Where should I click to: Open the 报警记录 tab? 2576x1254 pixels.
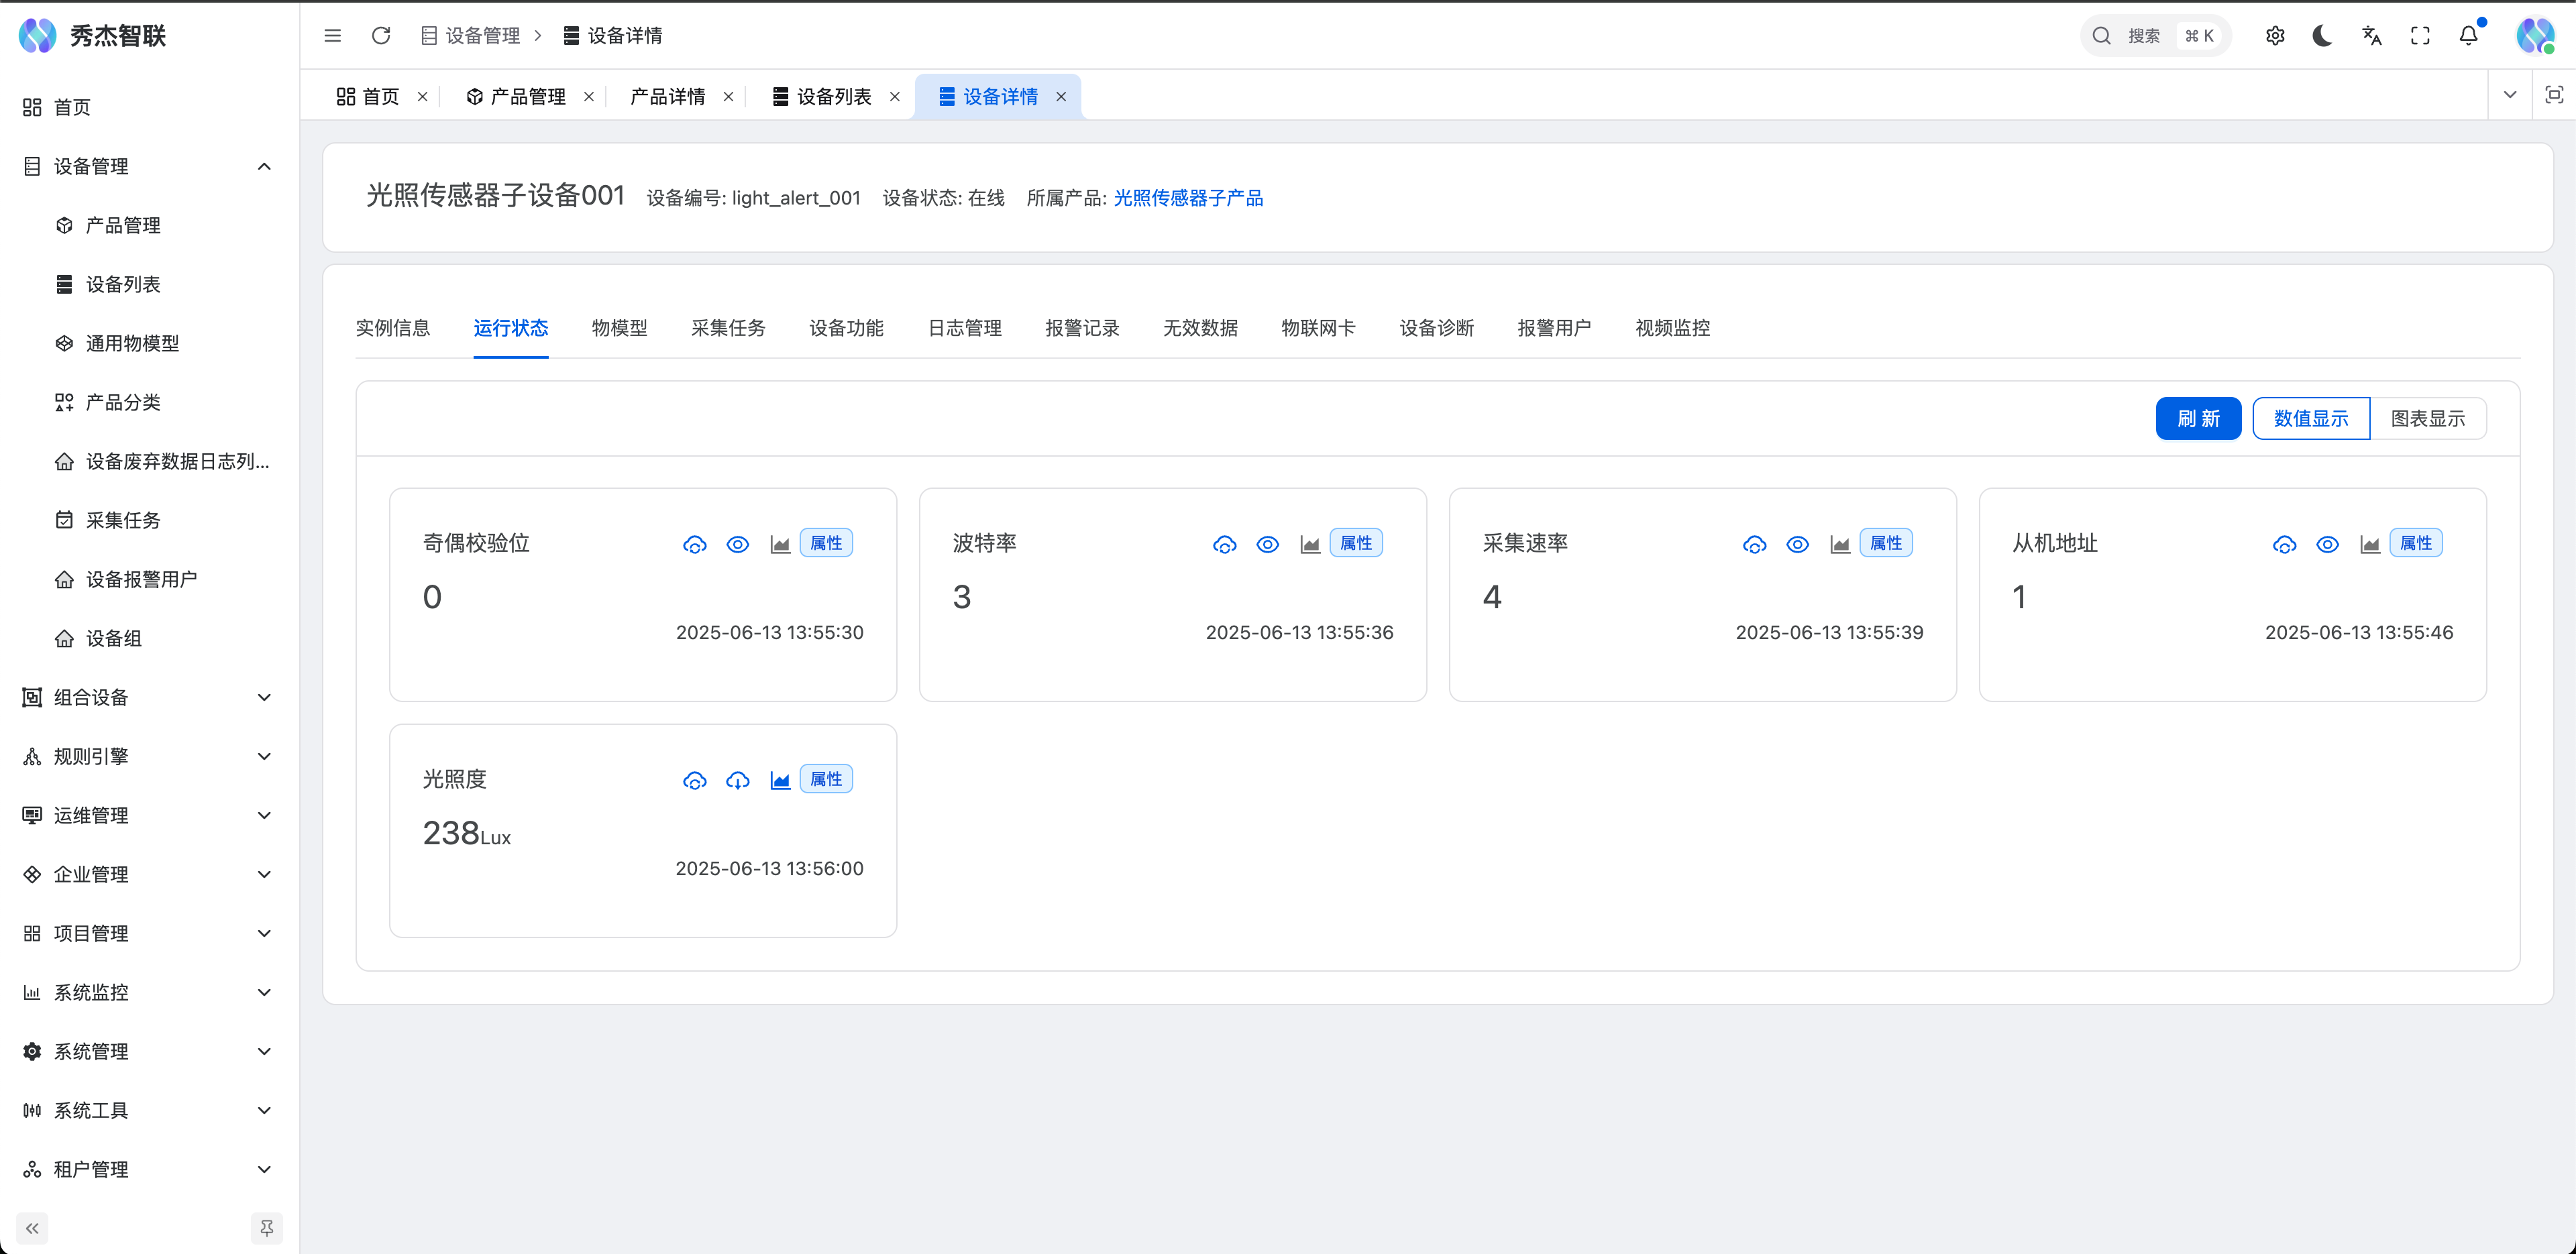(x=1082, y=328)
